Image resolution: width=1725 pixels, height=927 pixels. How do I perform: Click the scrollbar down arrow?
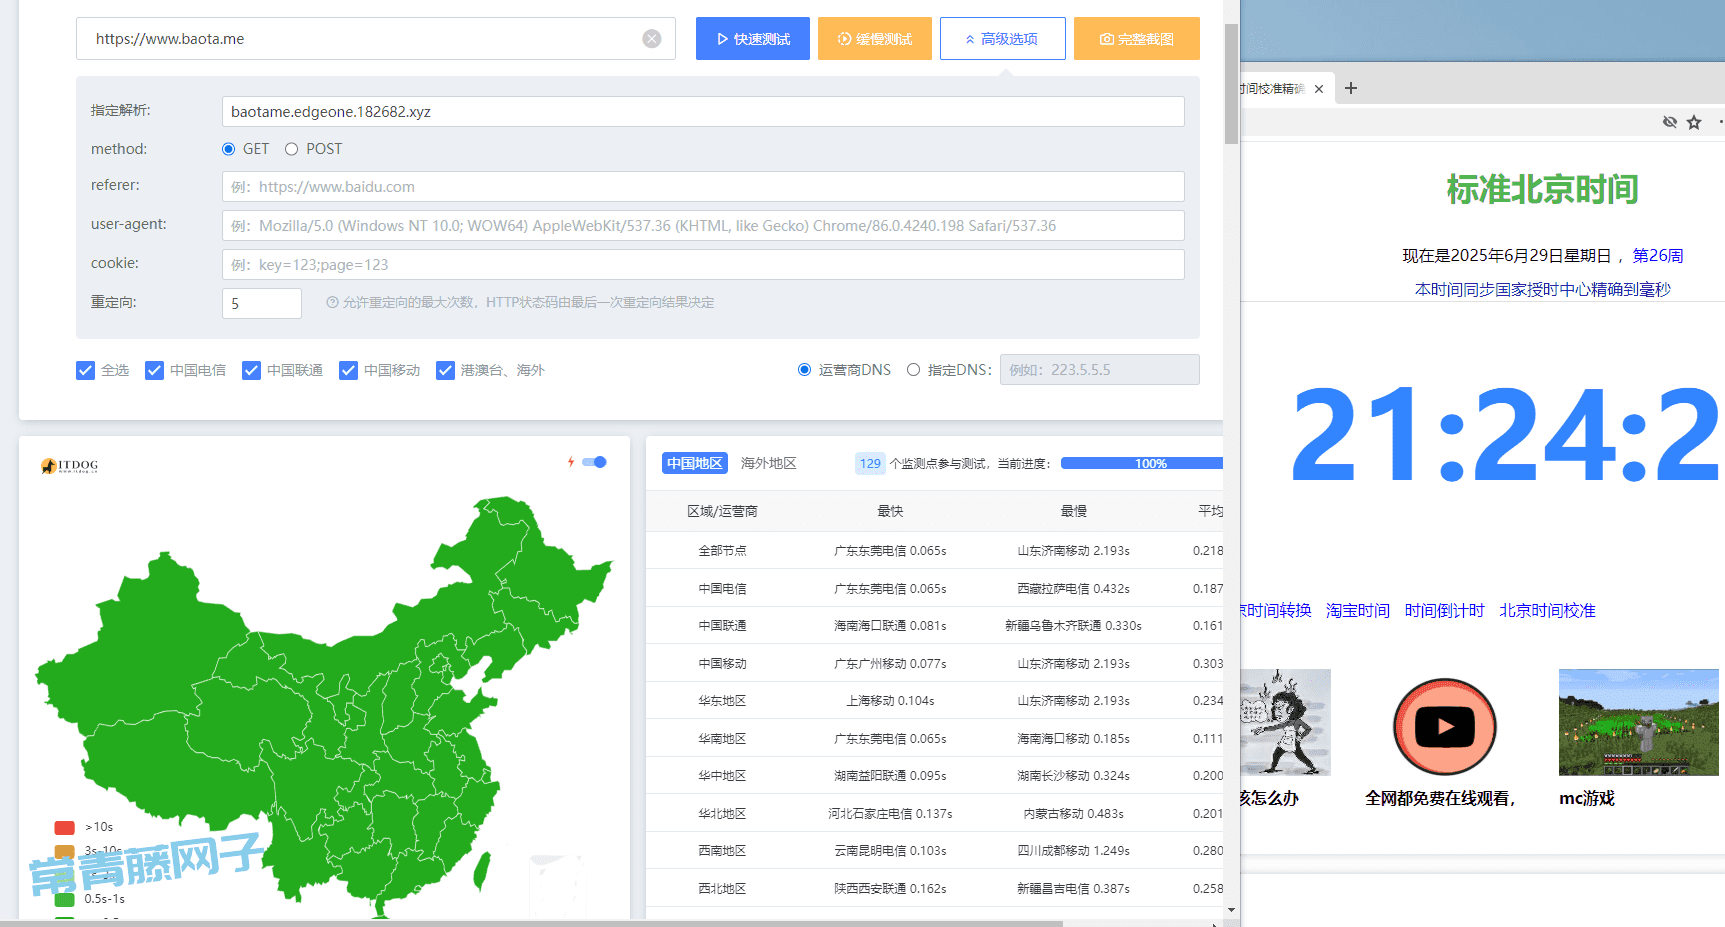[1231, 910]
